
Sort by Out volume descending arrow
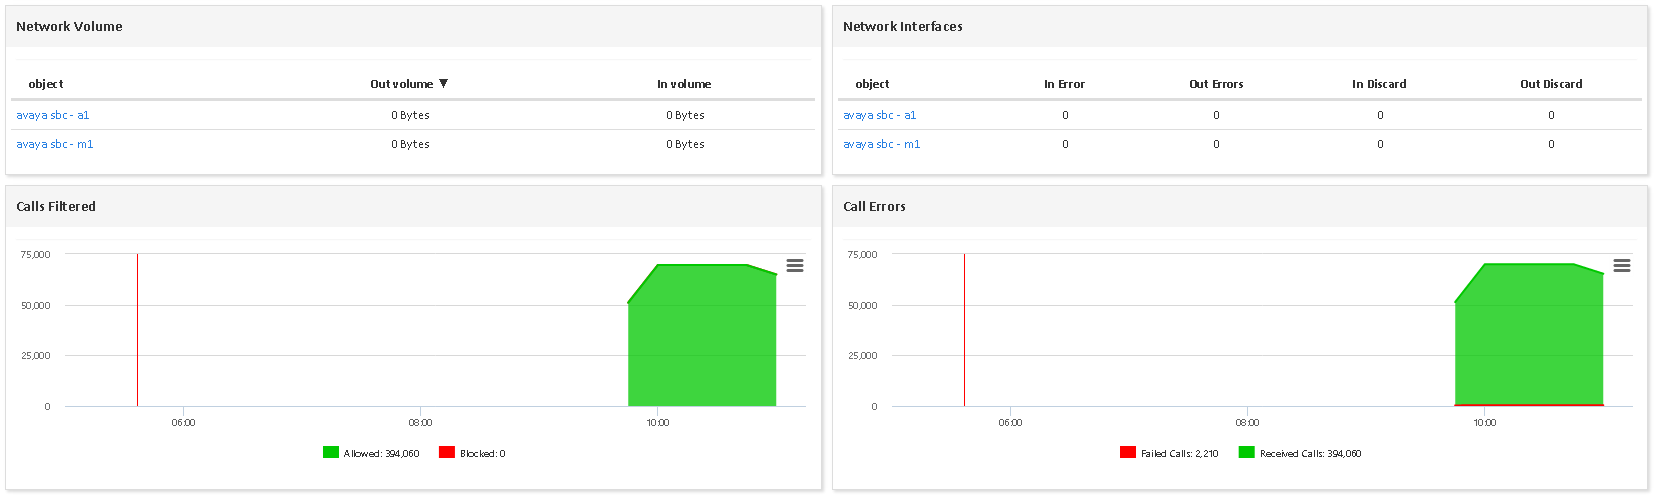pyautogui.click(x=443, y=84)
